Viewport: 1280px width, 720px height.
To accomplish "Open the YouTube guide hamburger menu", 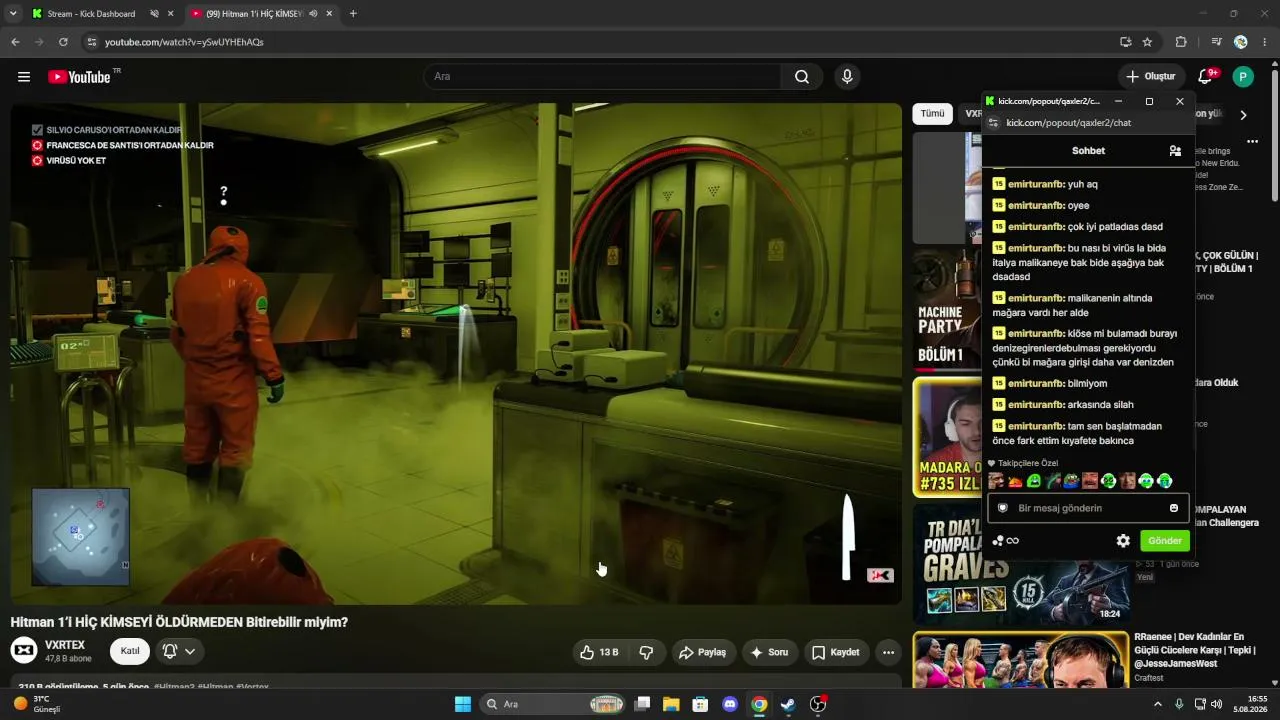I will pos(24,77).
